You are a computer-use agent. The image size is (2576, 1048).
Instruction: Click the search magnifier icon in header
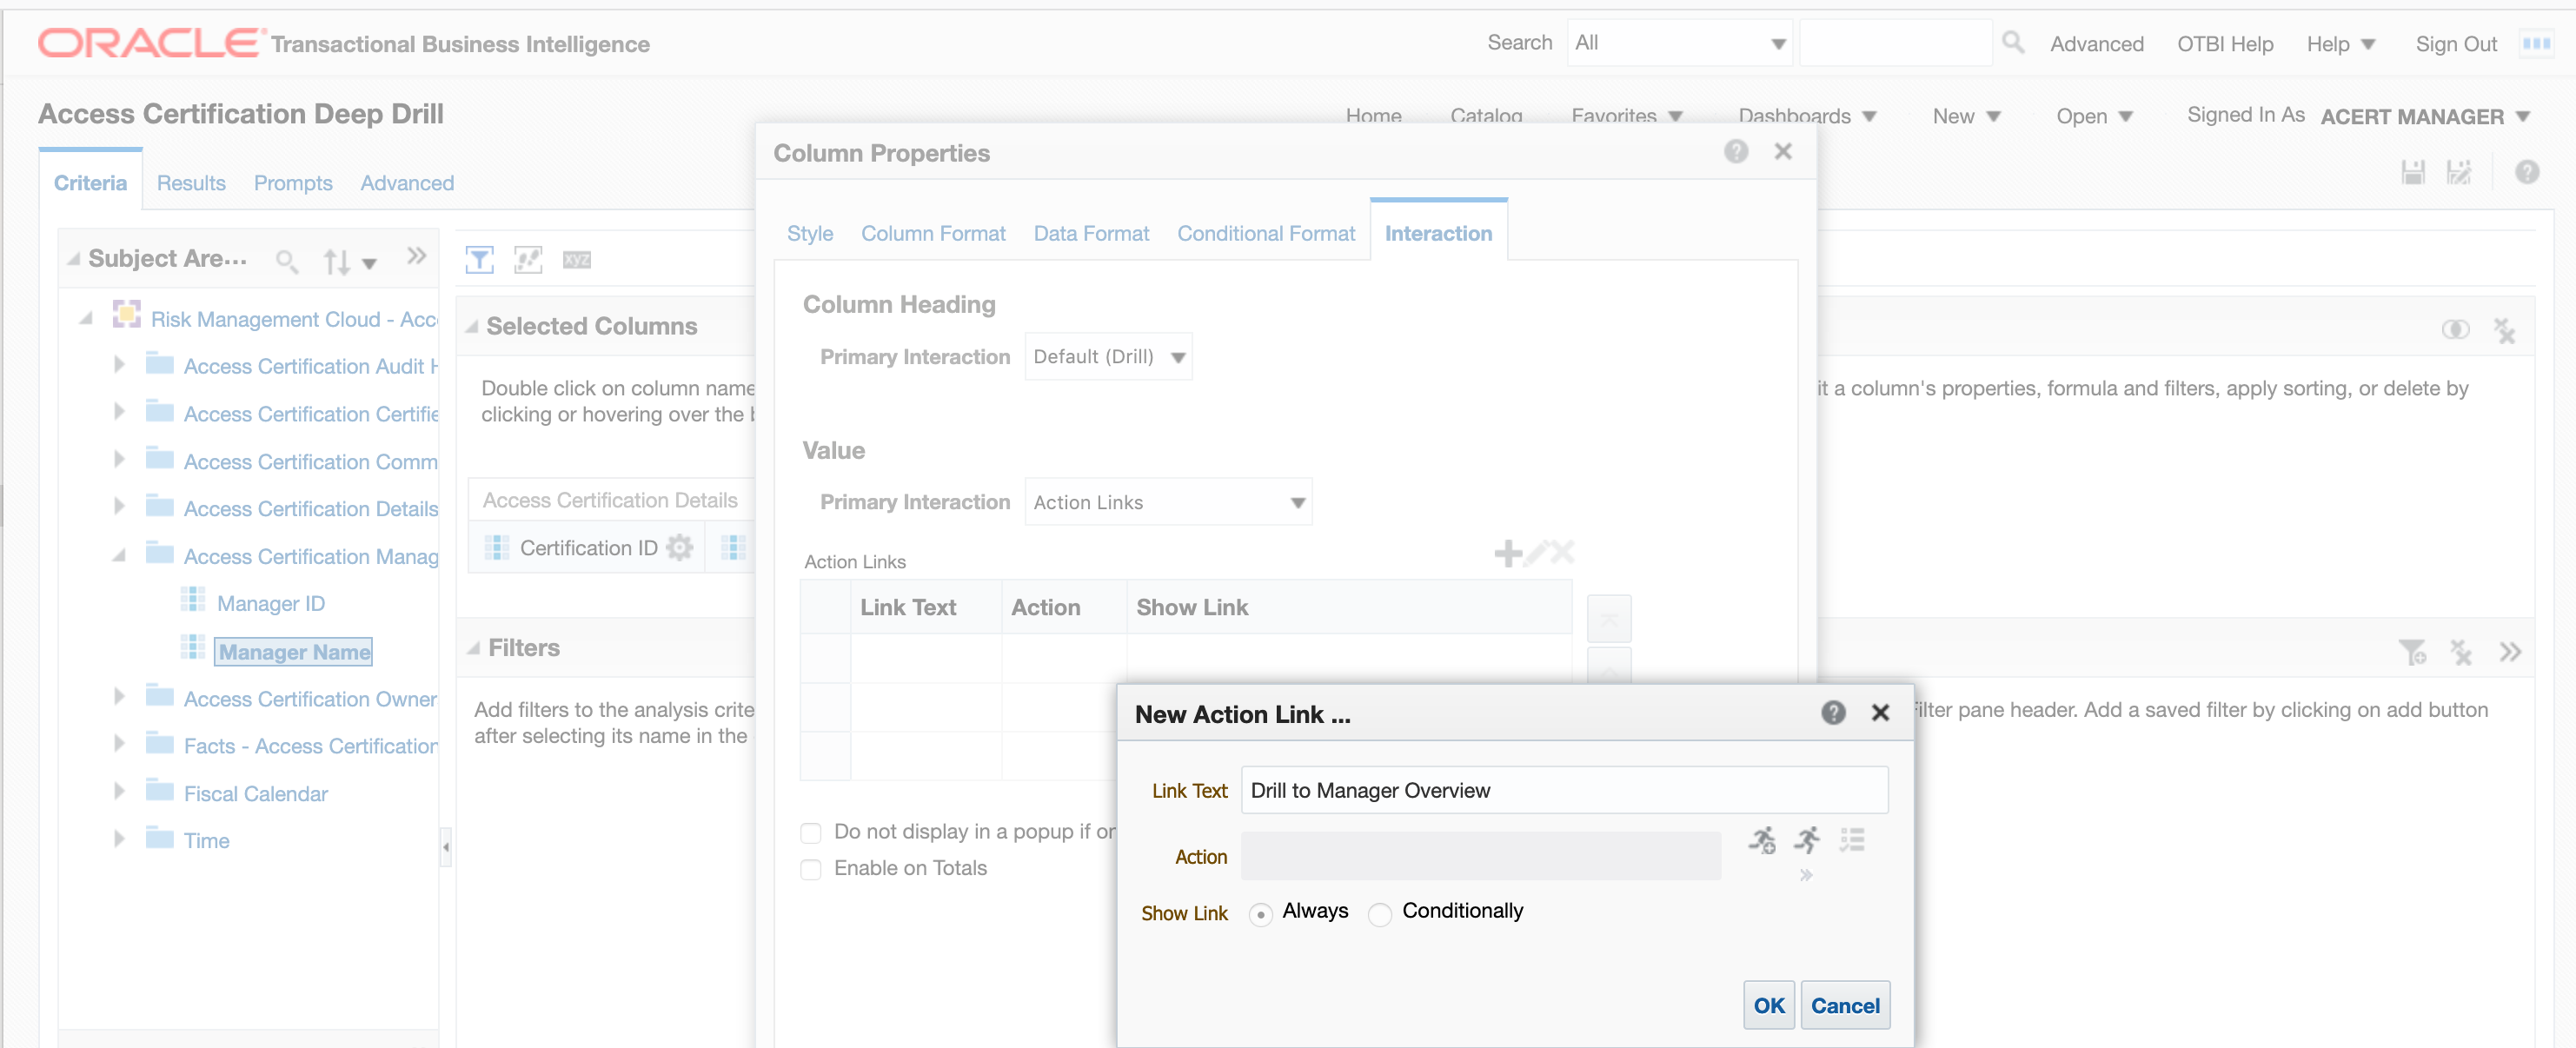click(x=2013, y=42)
